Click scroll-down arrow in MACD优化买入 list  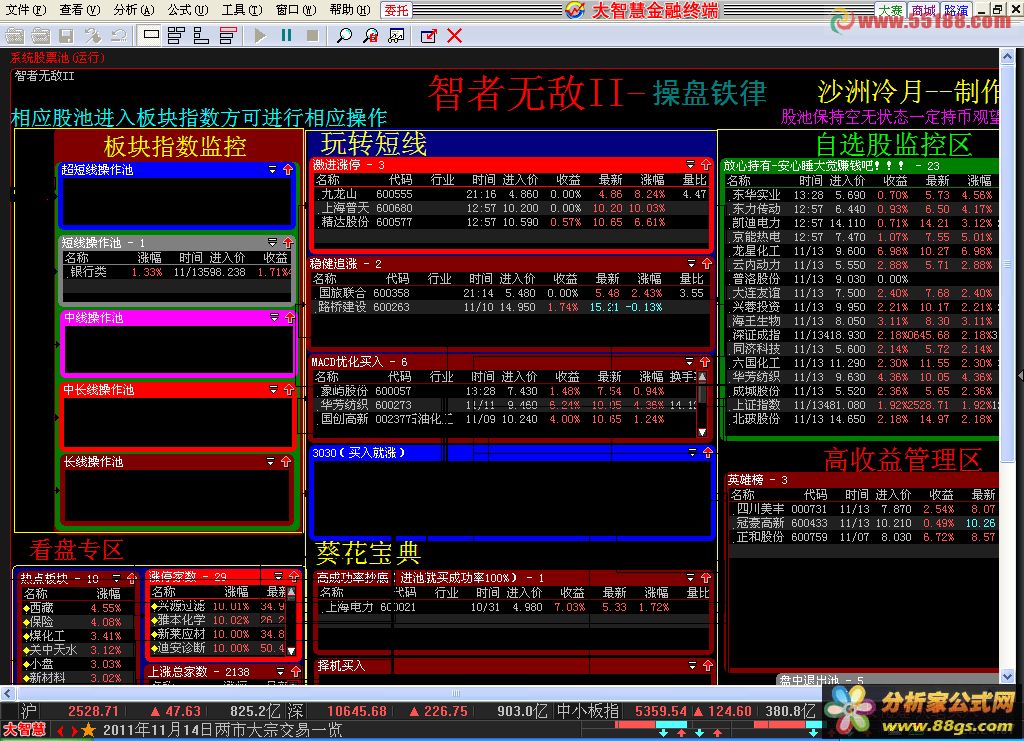click(702, 432)
